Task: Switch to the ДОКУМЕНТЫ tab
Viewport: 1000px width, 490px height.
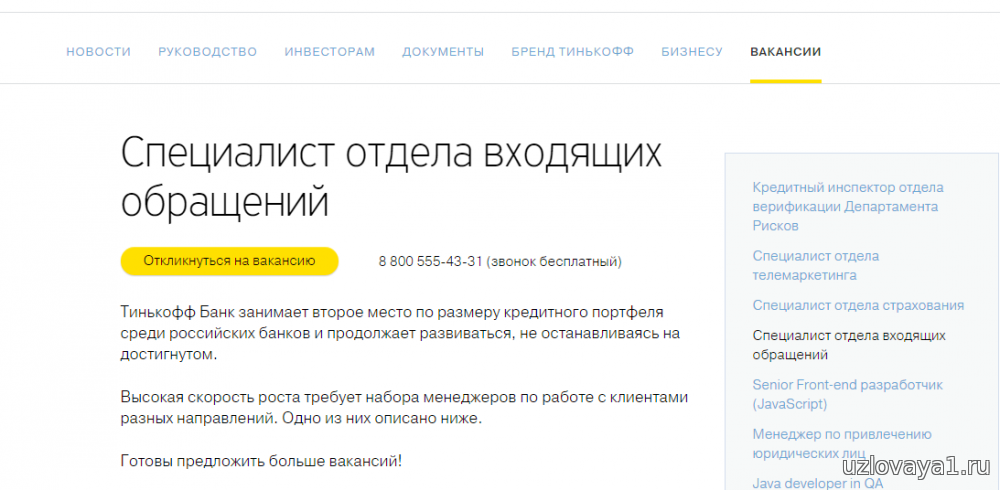Action: pyautogui.click(x=443, y=52)
